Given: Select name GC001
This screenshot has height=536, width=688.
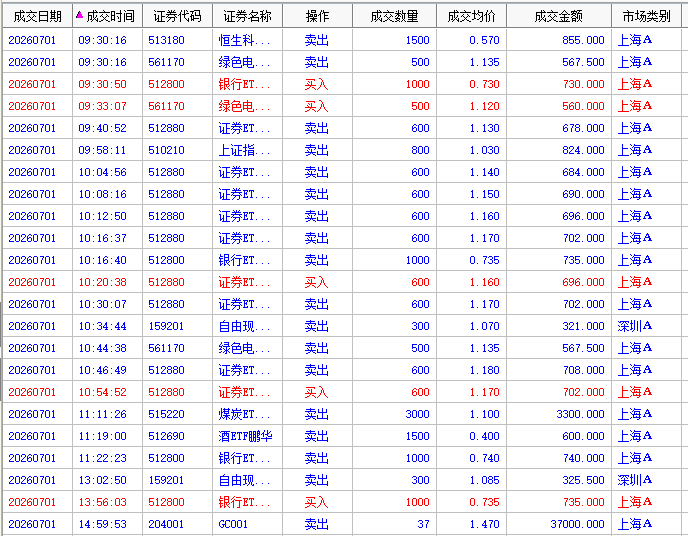Looking at the screenshot, I should (233, 524).
